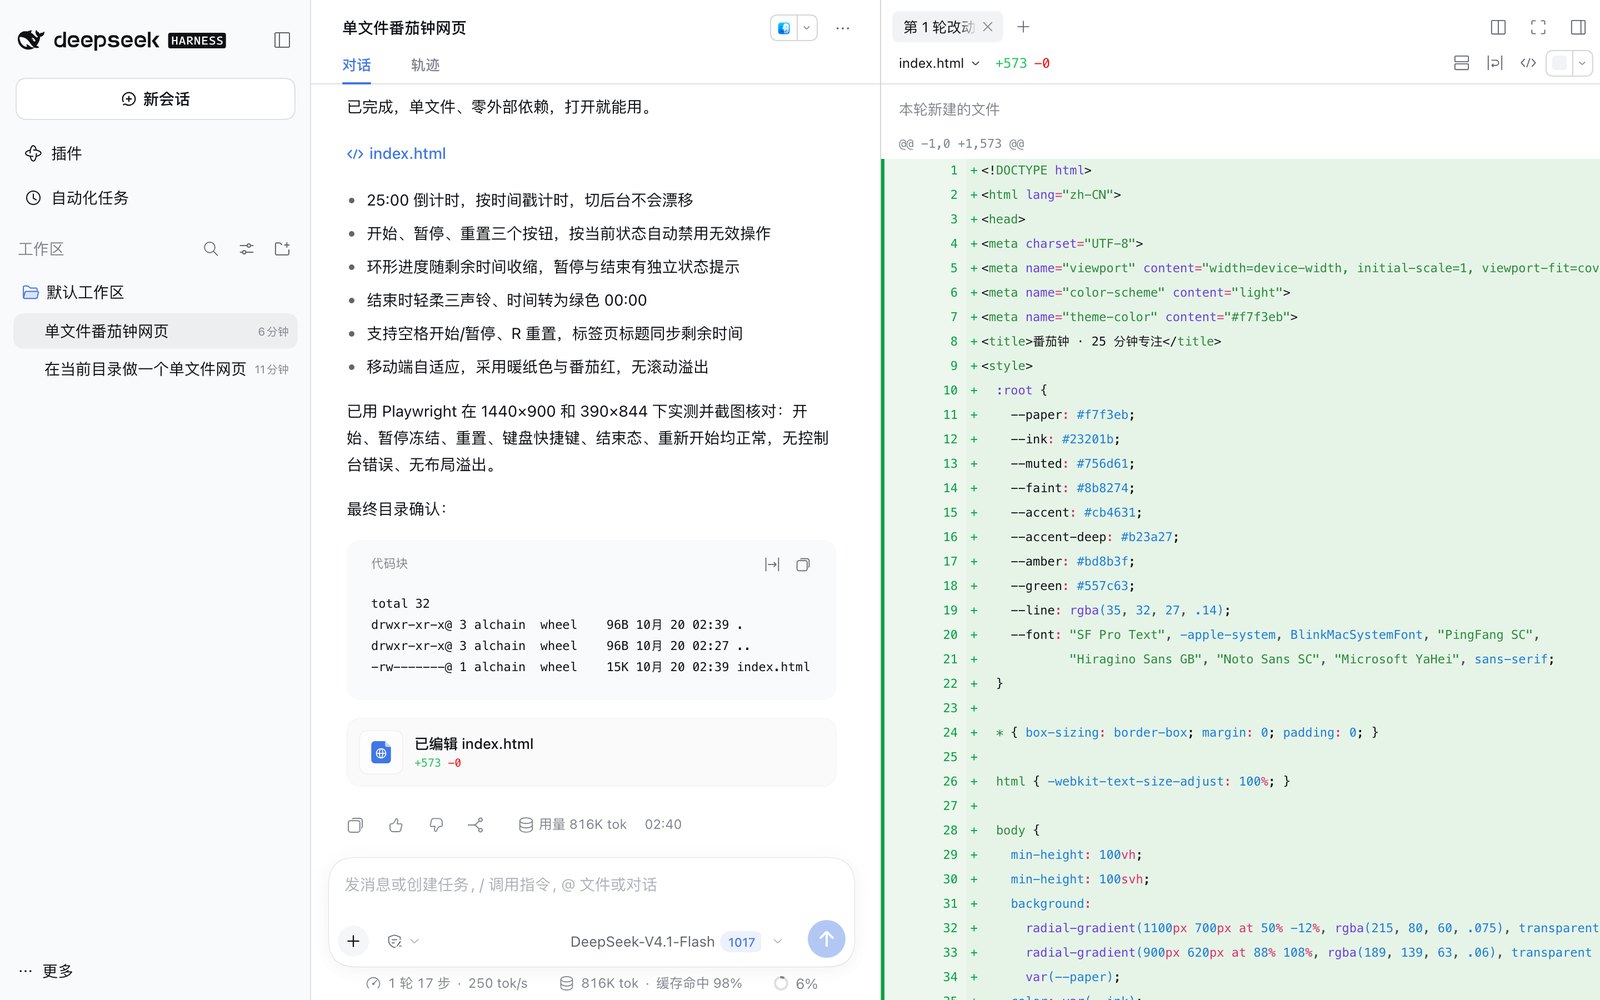Screen dimensions: 1600x1000
Task: Copy the directory listing code block
Action: coord(803,565)
